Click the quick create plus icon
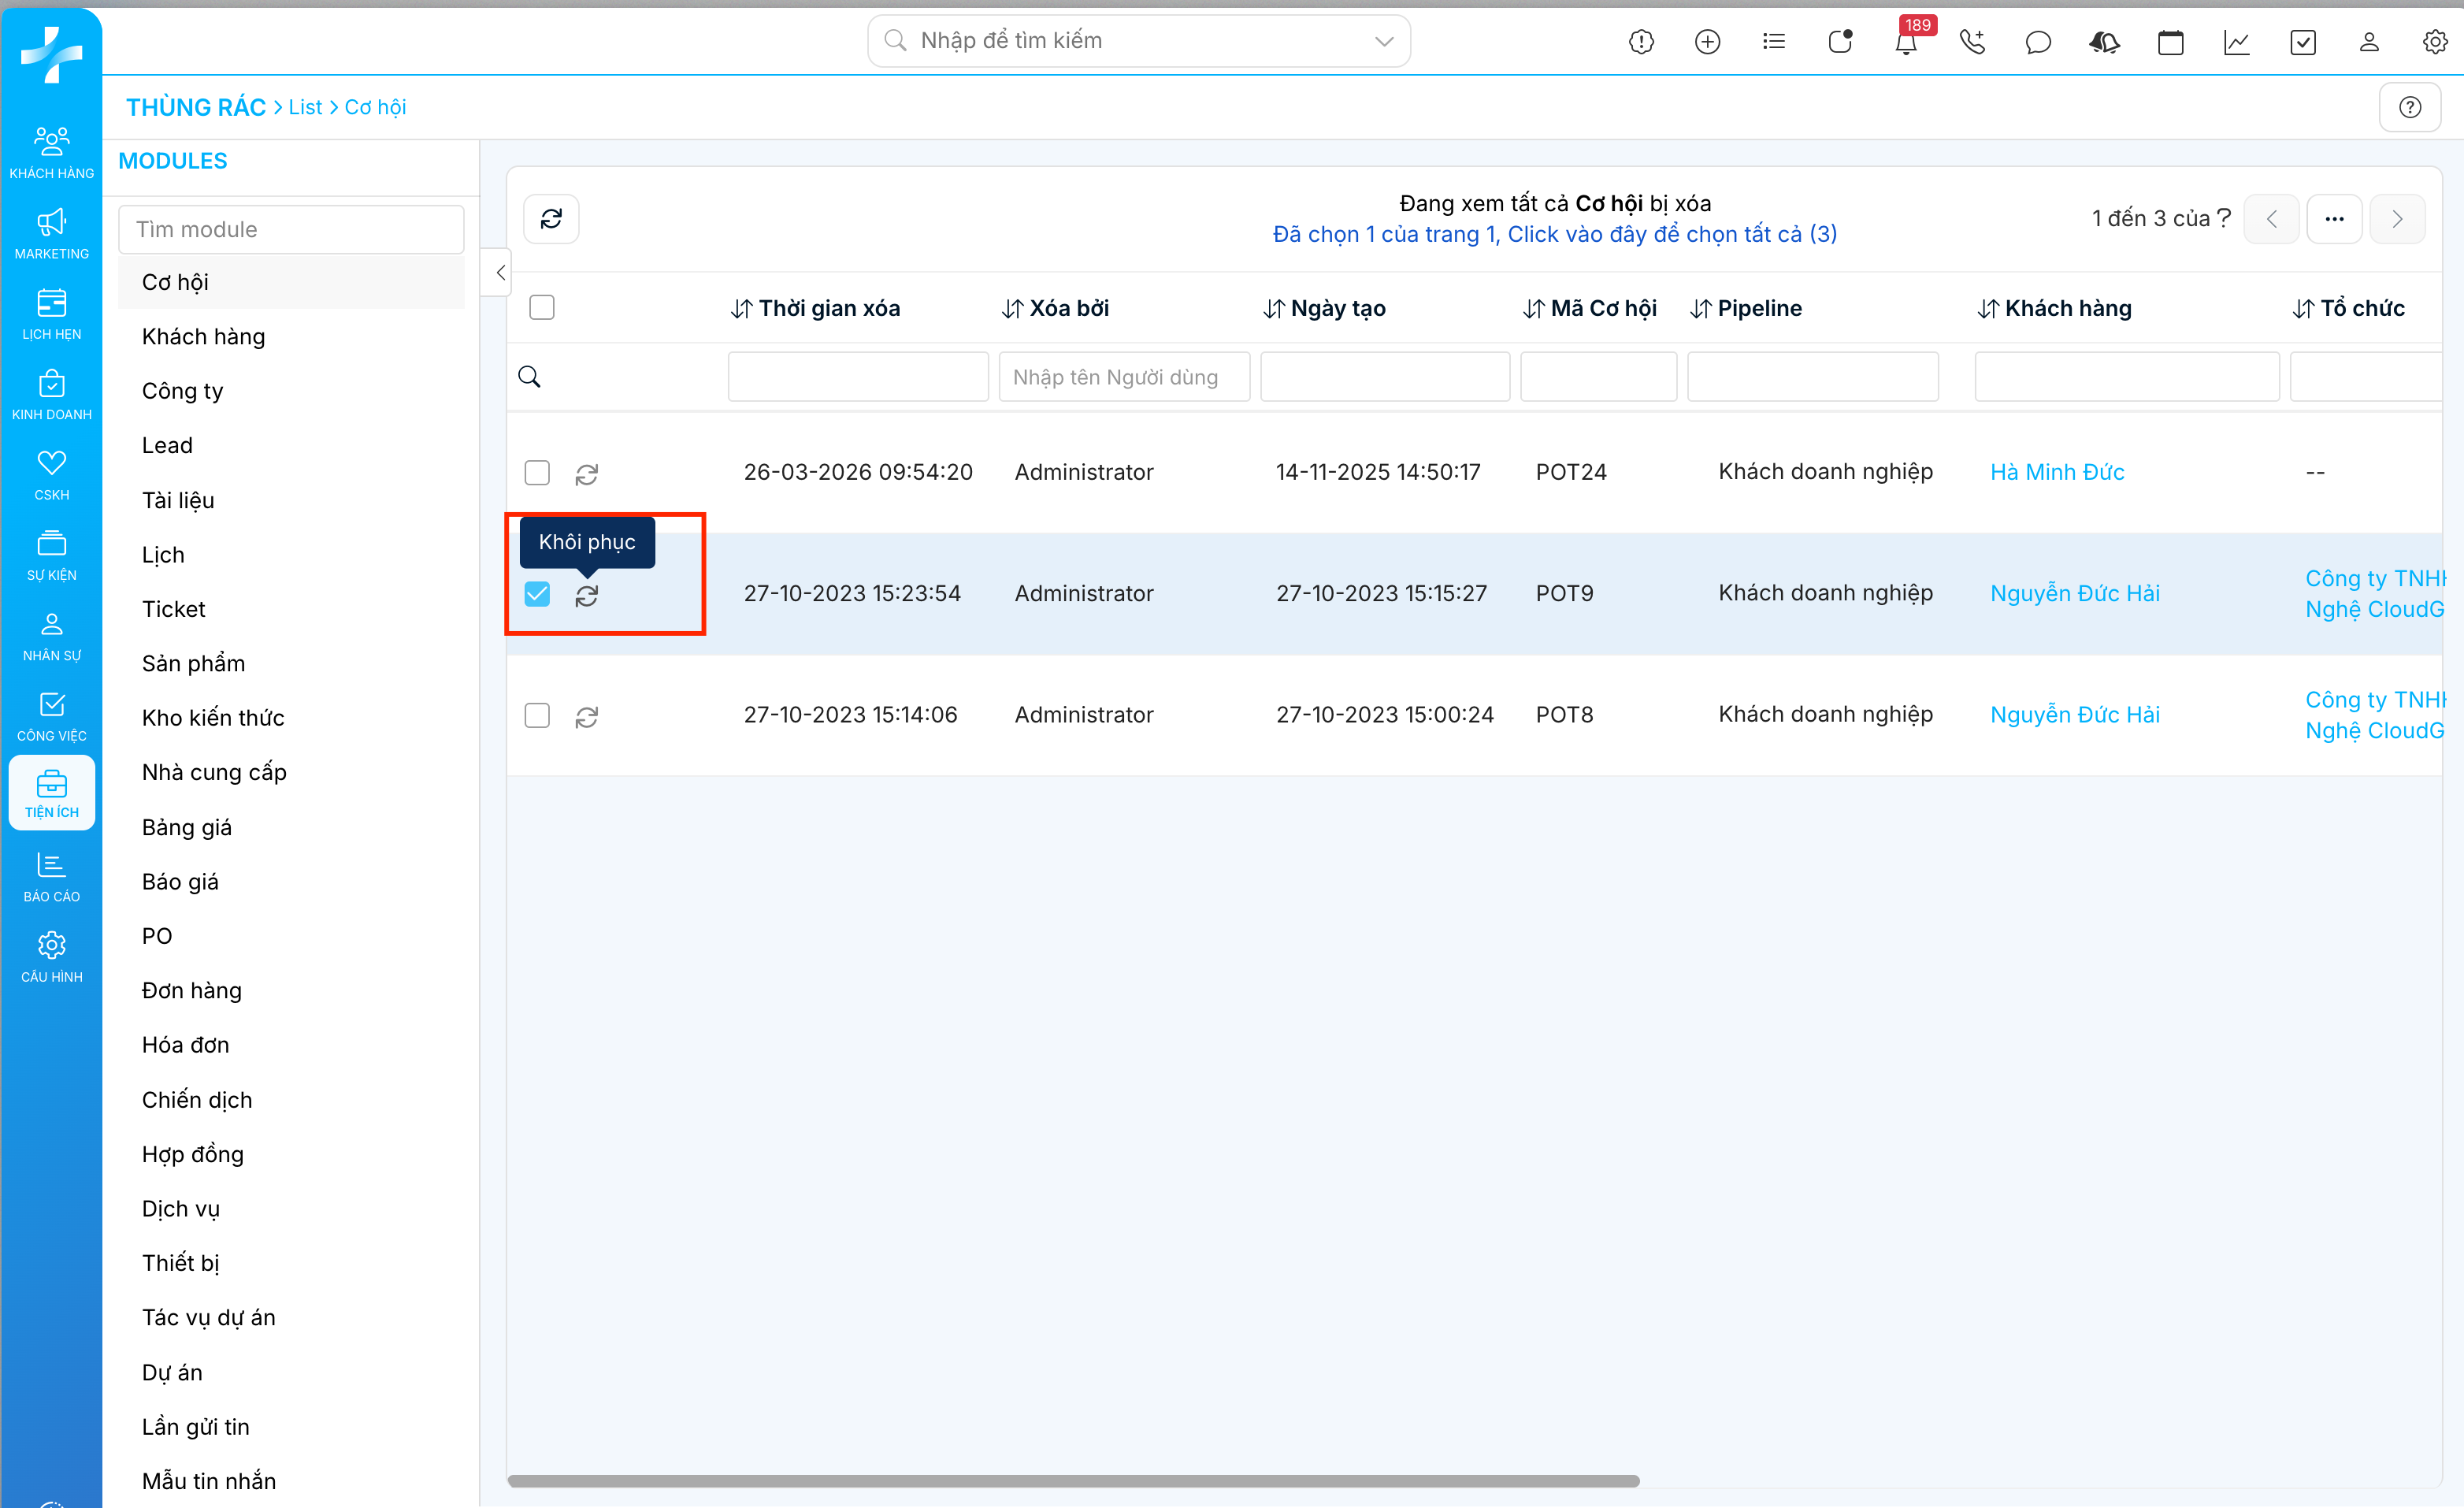The image size is (2464, 1508). tap(1707, 42)
